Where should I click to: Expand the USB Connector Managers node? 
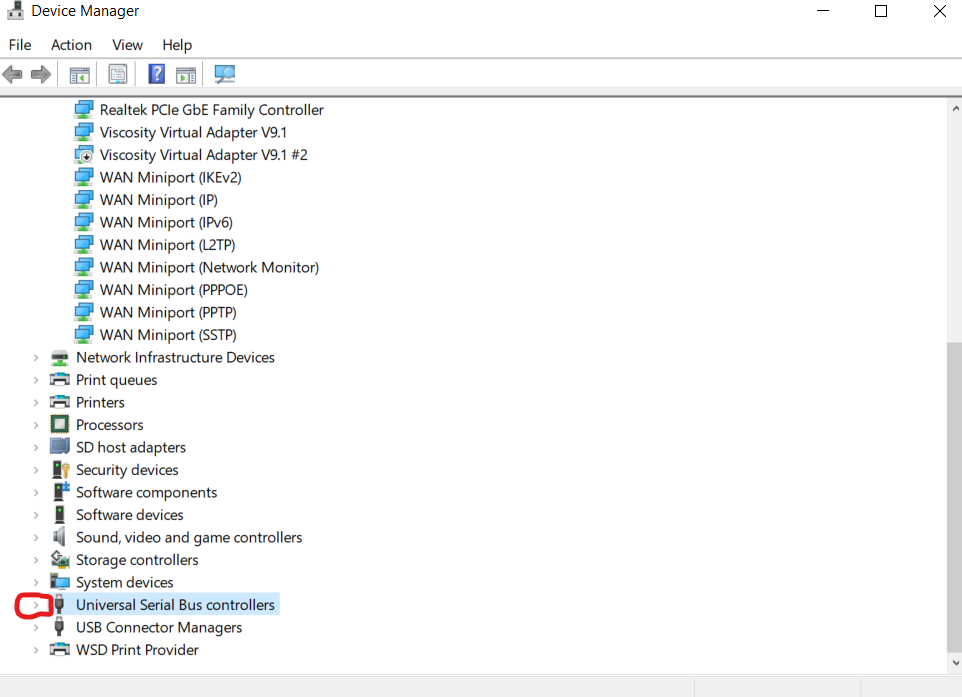pos(36,628)
